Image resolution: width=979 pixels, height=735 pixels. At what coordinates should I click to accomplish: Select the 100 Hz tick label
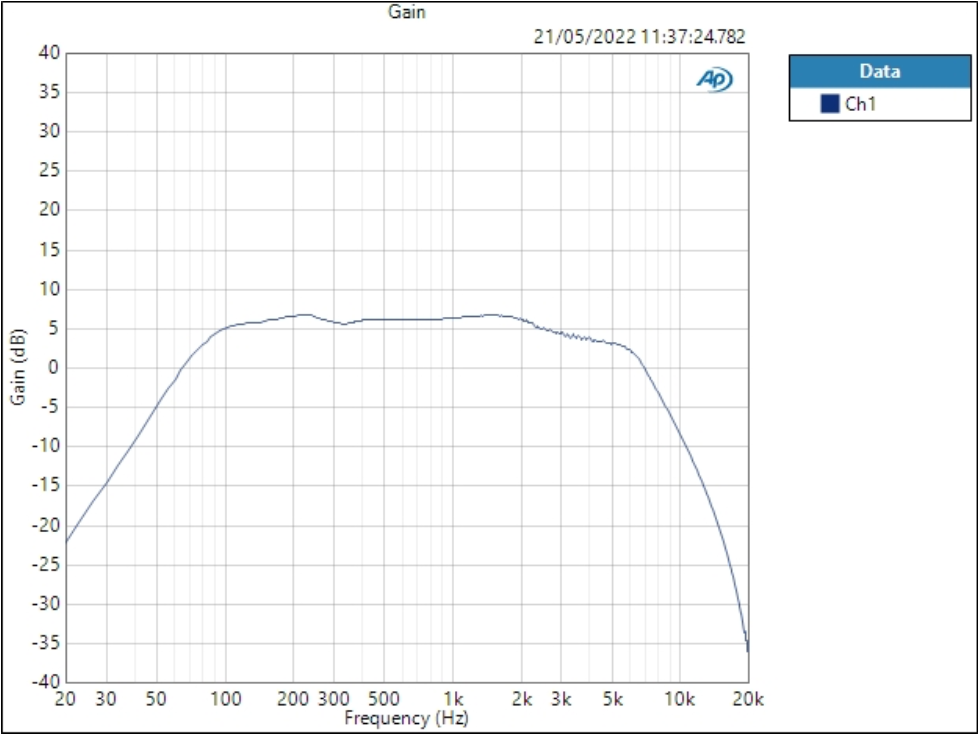(224, 700)
